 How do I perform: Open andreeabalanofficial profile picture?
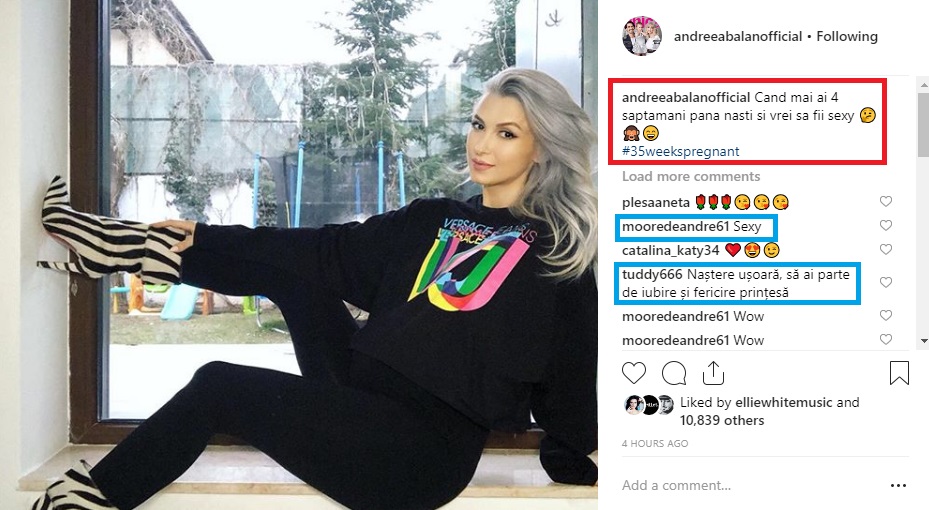click(642, 36)
